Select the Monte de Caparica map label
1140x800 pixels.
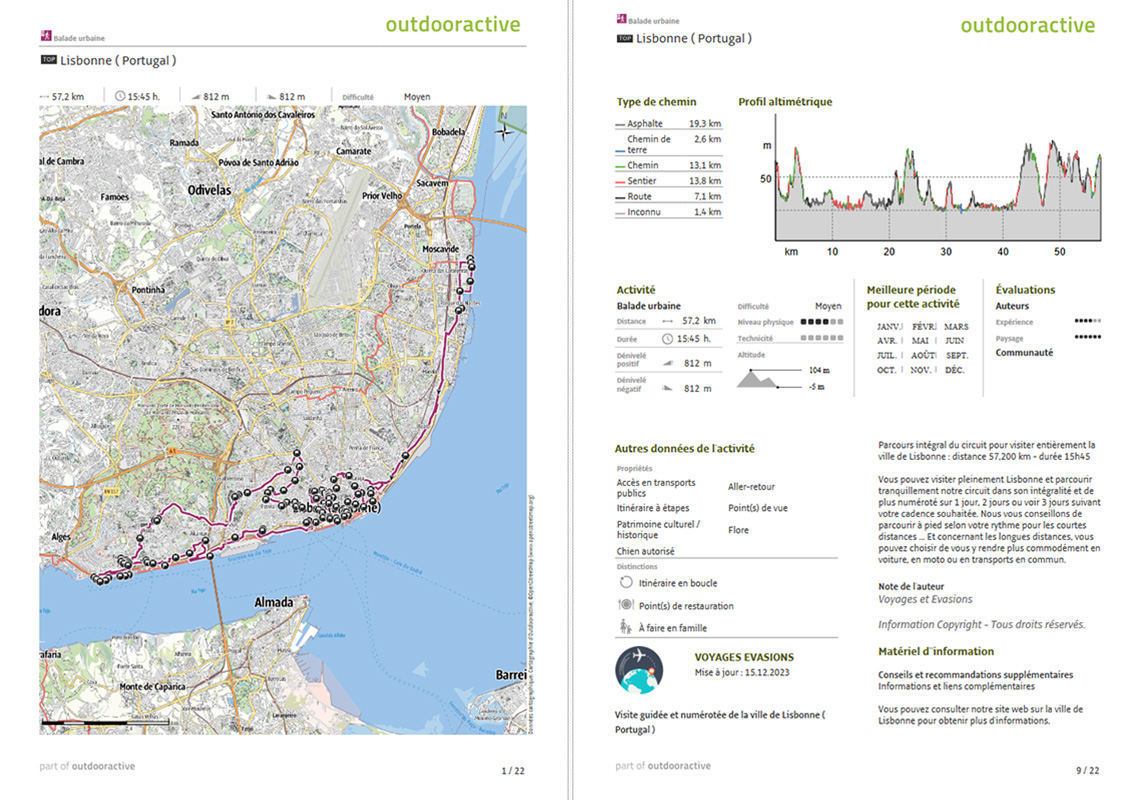(152, 687)
